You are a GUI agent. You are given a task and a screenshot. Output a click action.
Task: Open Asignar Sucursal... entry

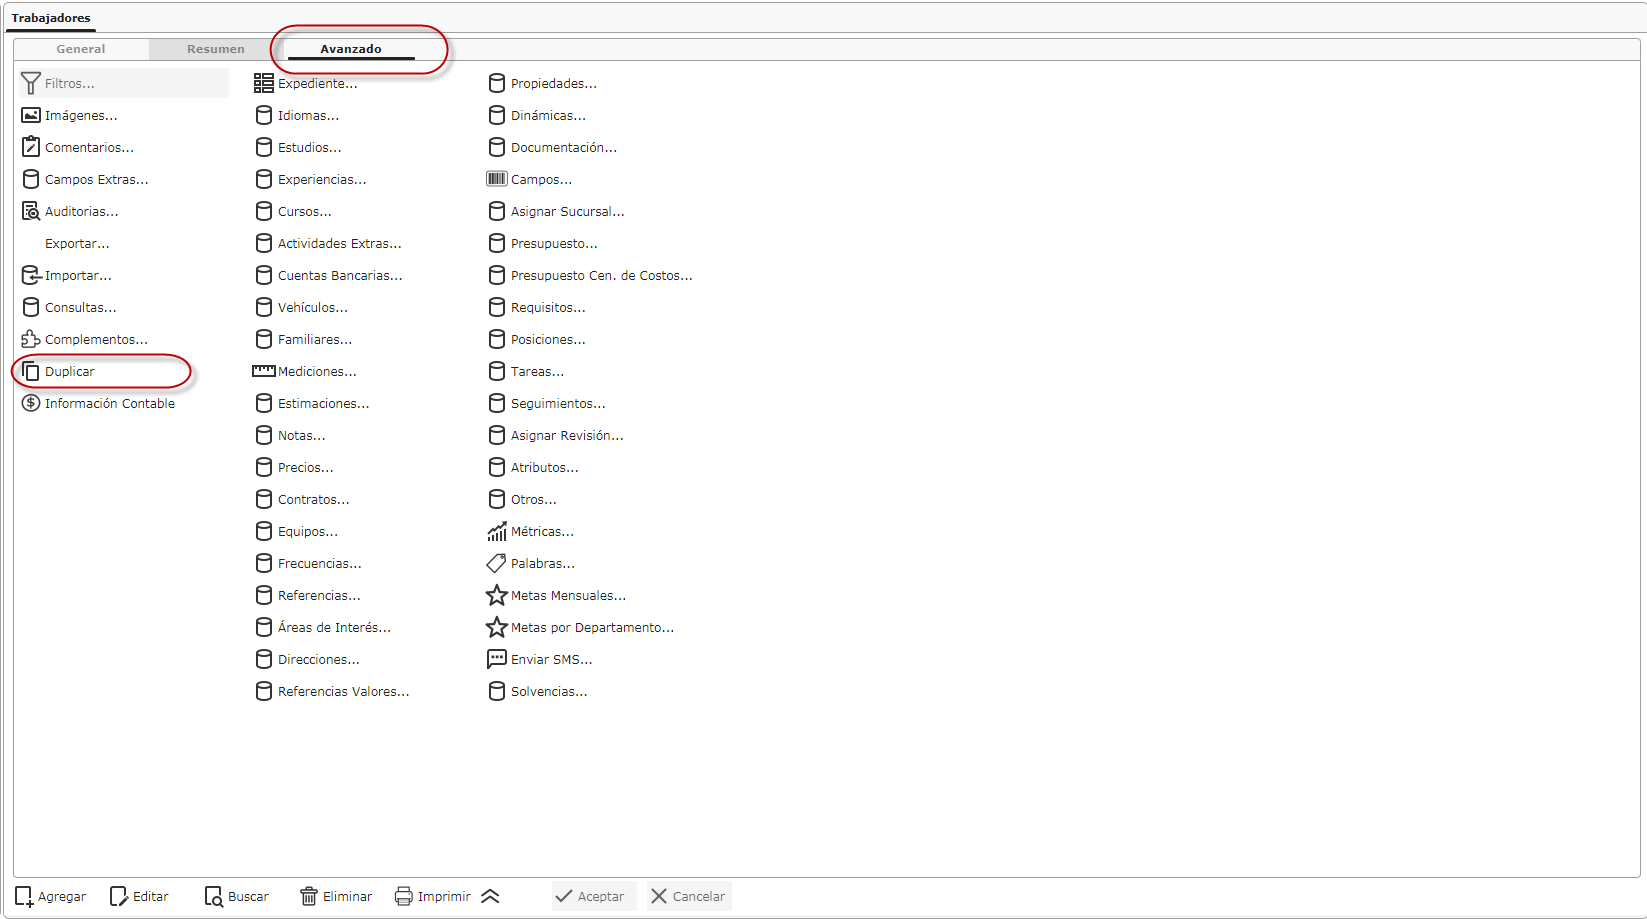(567, 211)
